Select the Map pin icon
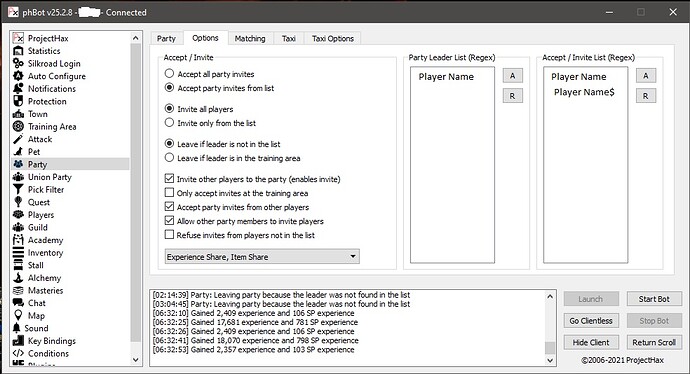The image size is (690, 374). pos(18,315)
